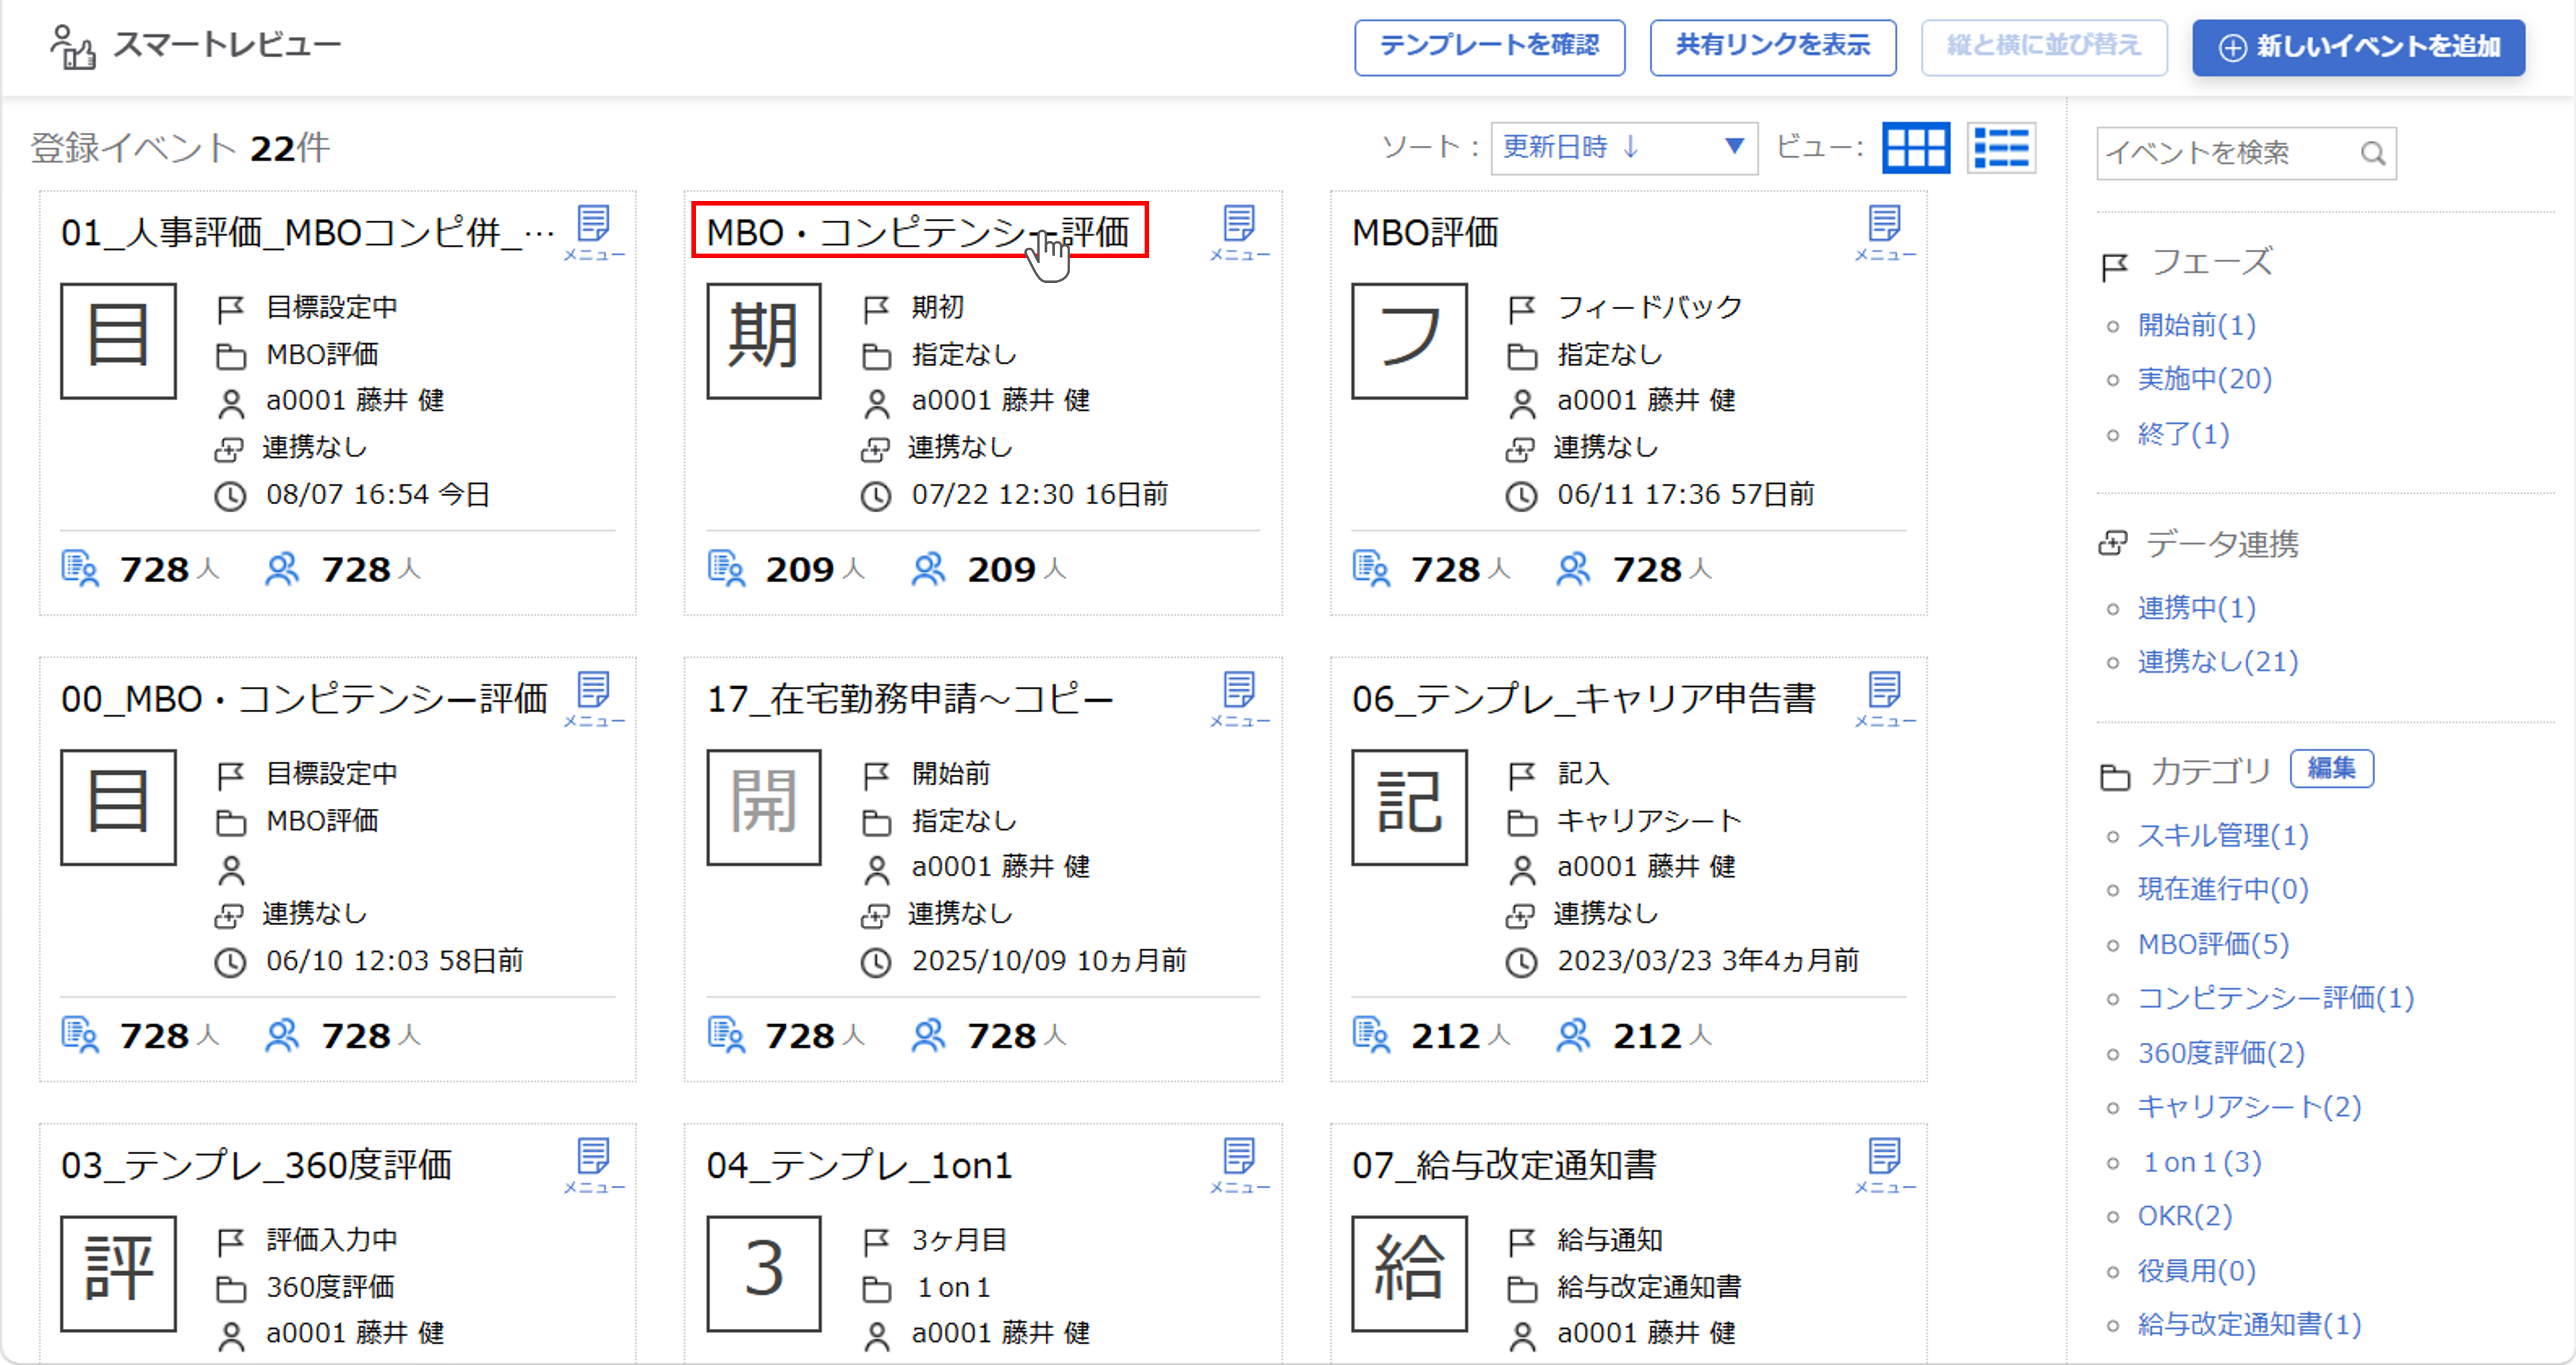This screenshot has width=2576, height=1365.
Task: Filter by category 360度評価(2)
Action: coord(2221,1053)
